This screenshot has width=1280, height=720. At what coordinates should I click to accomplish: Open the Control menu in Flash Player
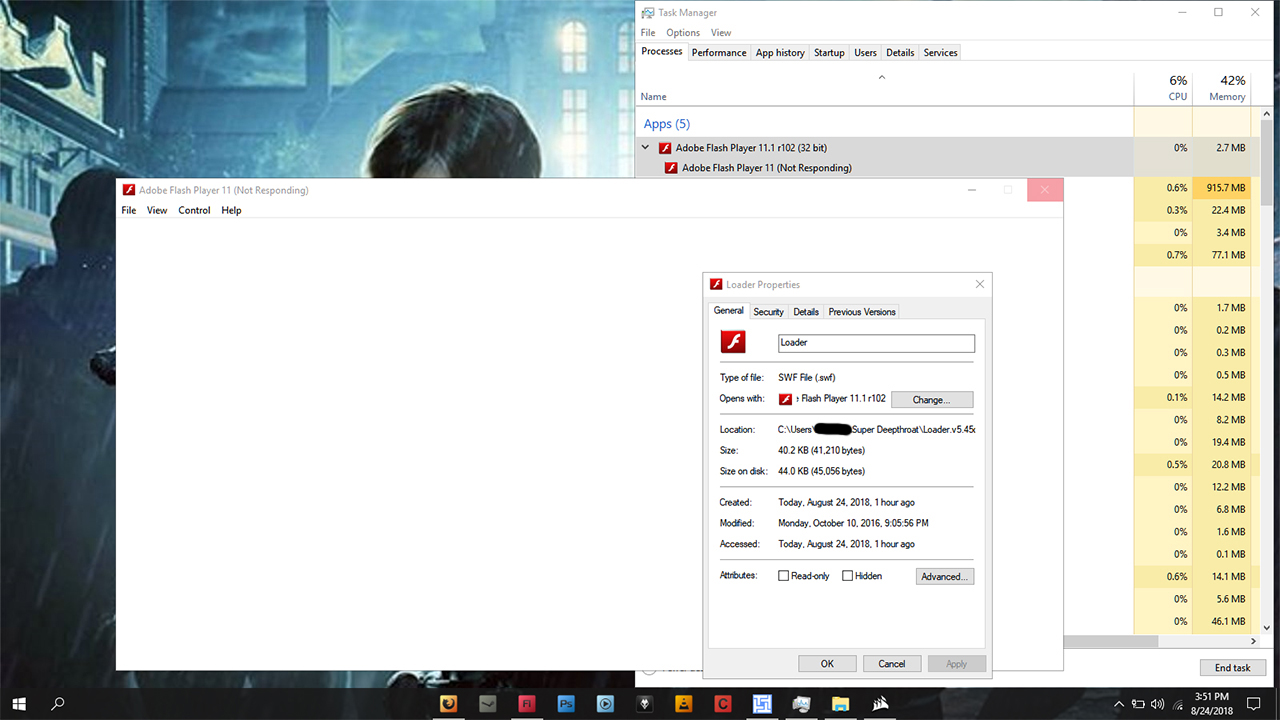point(194,210)
